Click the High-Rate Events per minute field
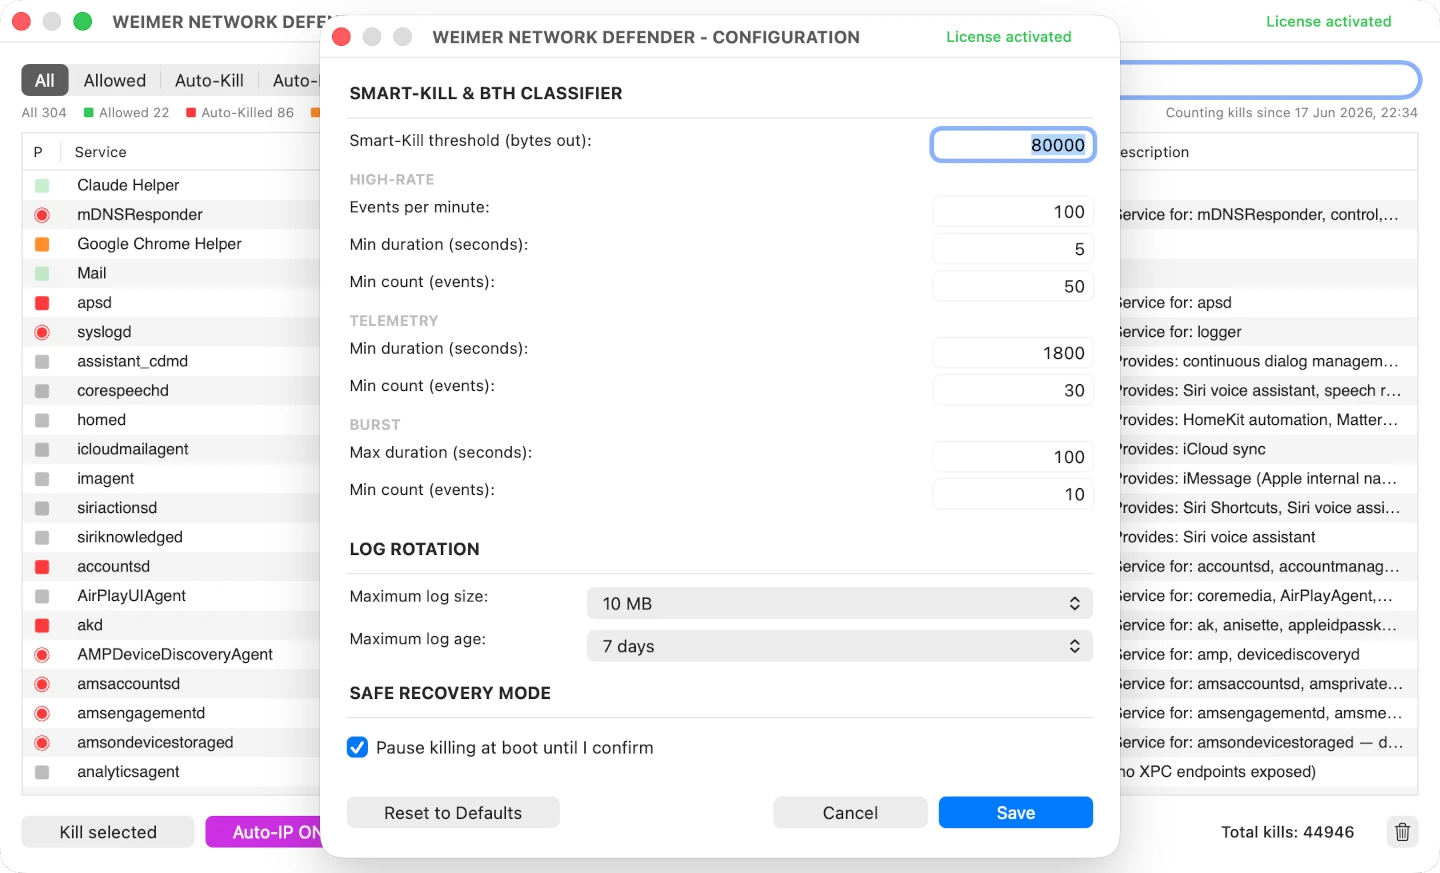This screenshot has height=873, width=1440. click(x=1013, y=212)
